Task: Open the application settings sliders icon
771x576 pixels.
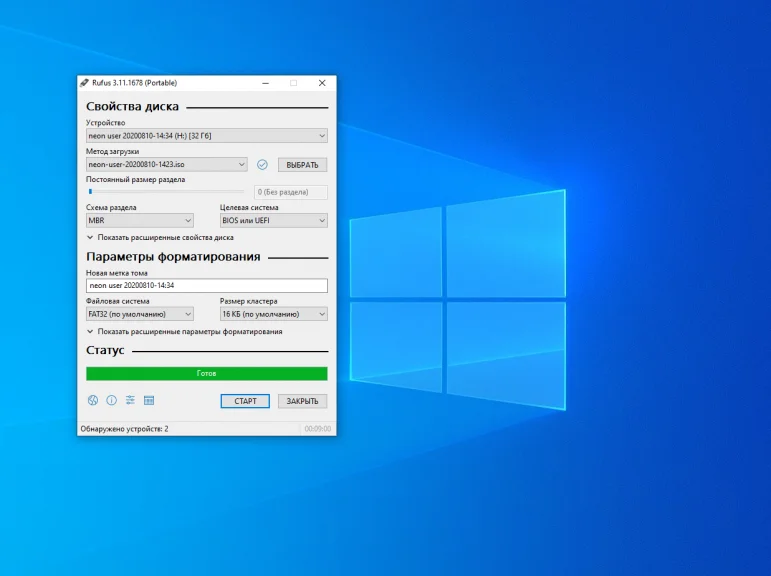Action: pyautogui.click(x=130, y=400)
